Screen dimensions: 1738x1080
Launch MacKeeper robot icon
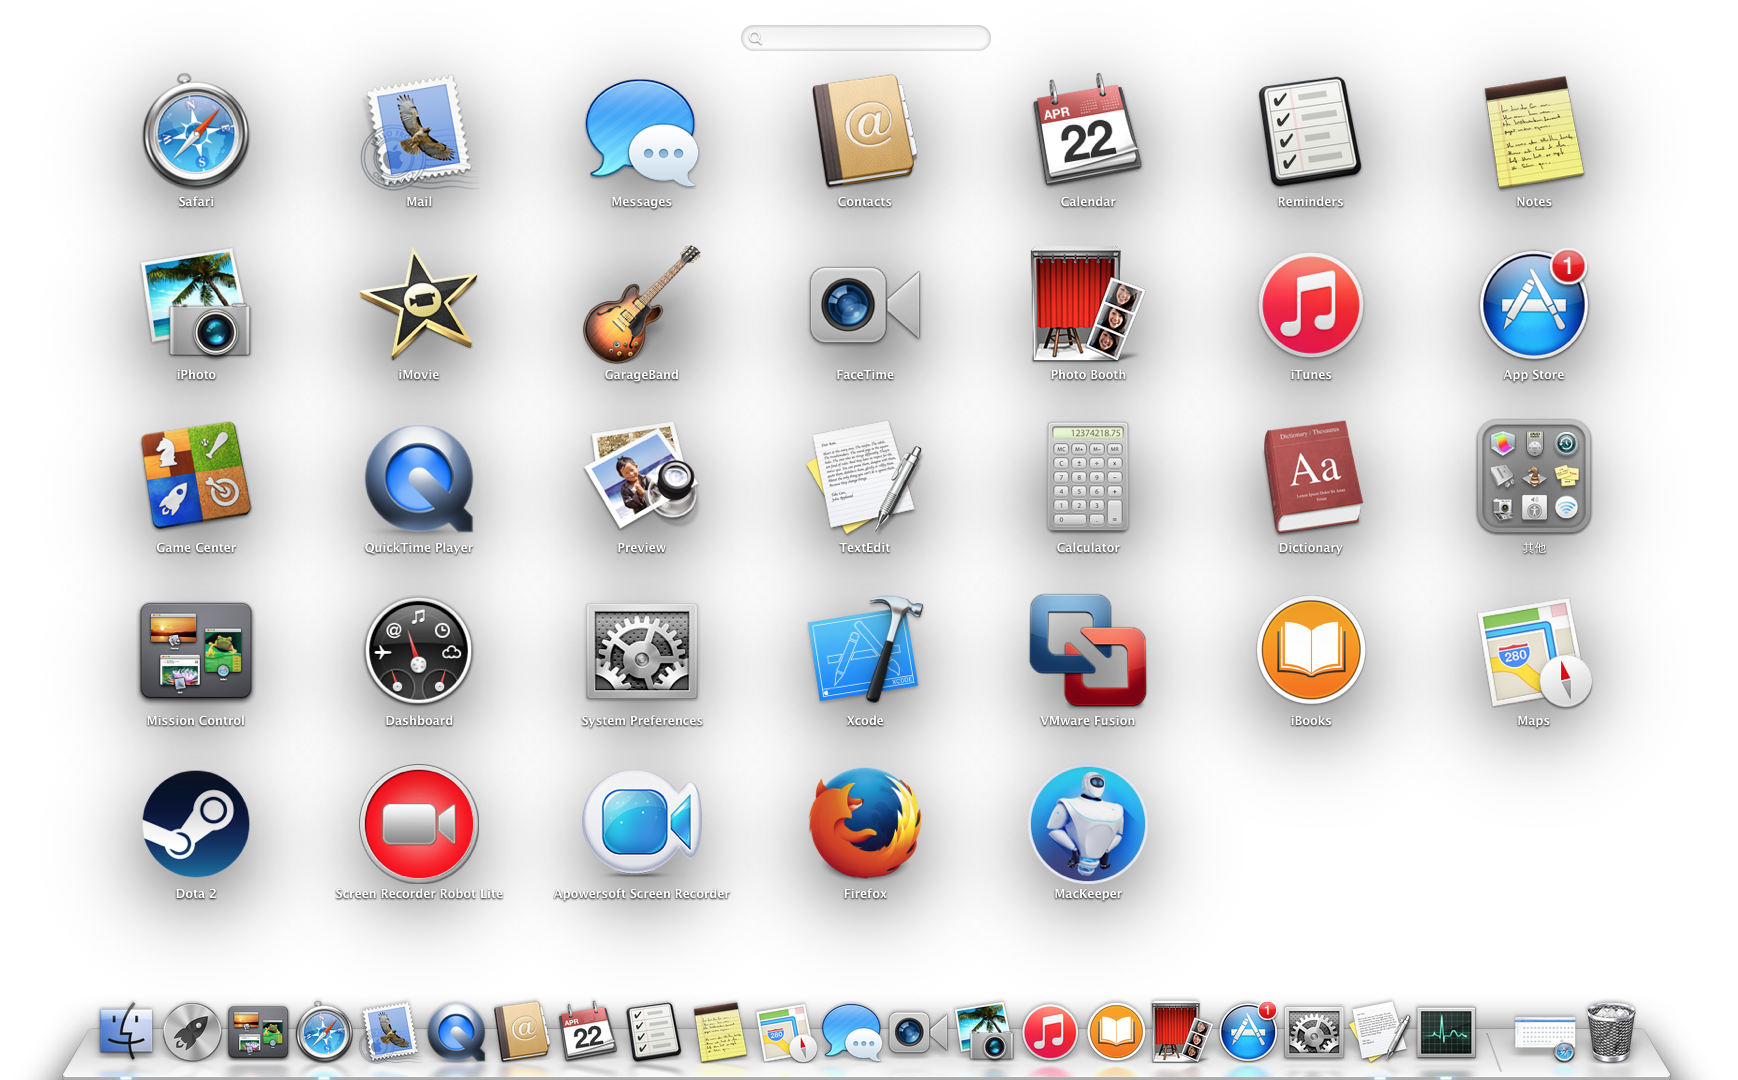coord(1087,823)
